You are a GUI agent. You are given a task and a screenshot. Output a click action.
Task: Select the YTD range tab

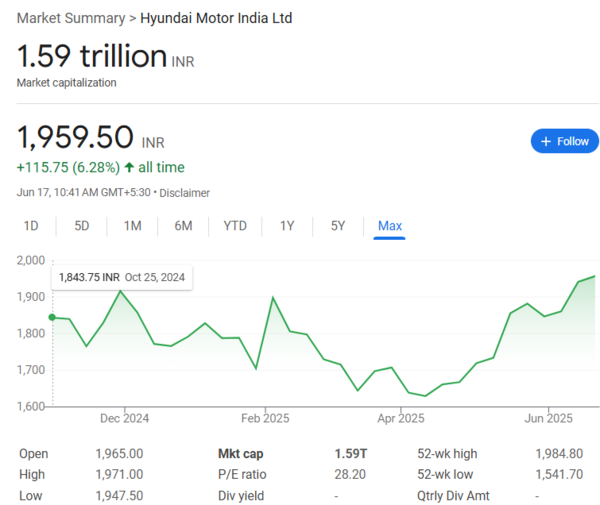[x=235, y=226]
